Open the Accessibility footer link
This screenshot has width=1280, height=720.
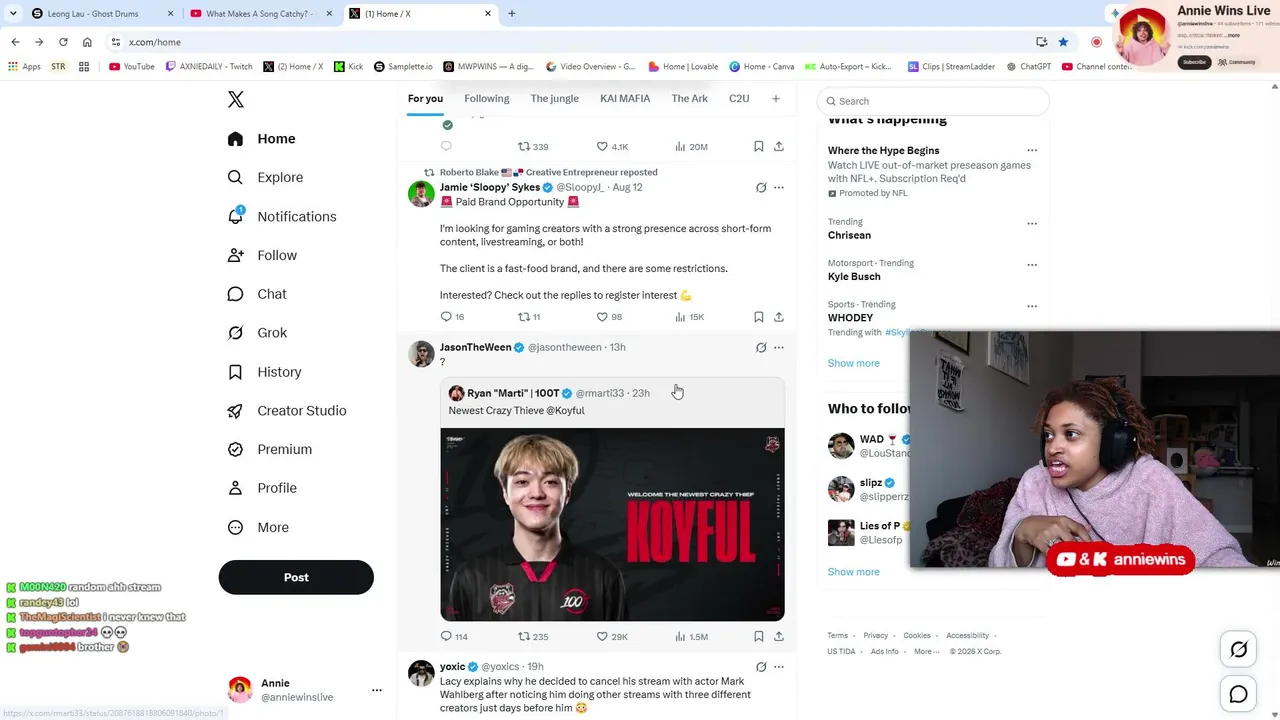(x=968, y=635)
